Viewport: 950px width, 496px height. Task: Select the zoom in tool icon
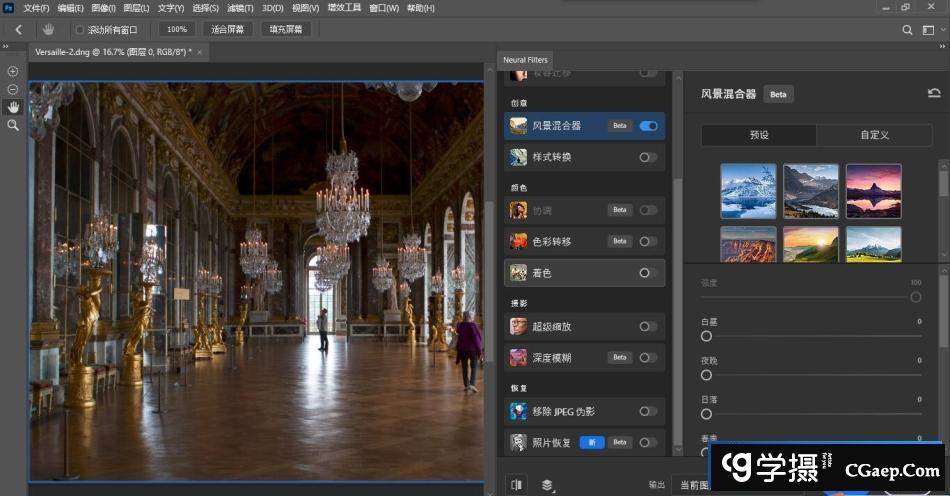[13, 71]
